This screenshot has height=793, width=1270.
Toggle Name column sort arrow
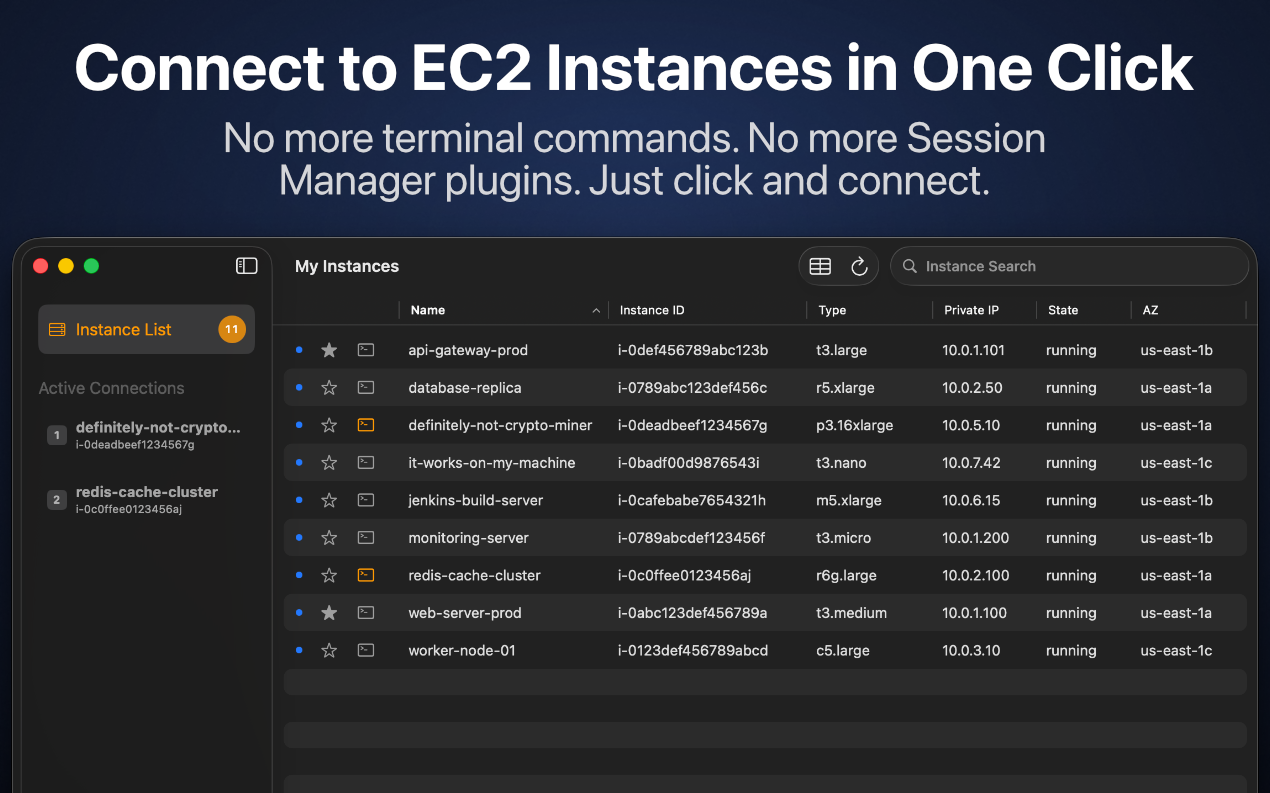tap(596, 311)
